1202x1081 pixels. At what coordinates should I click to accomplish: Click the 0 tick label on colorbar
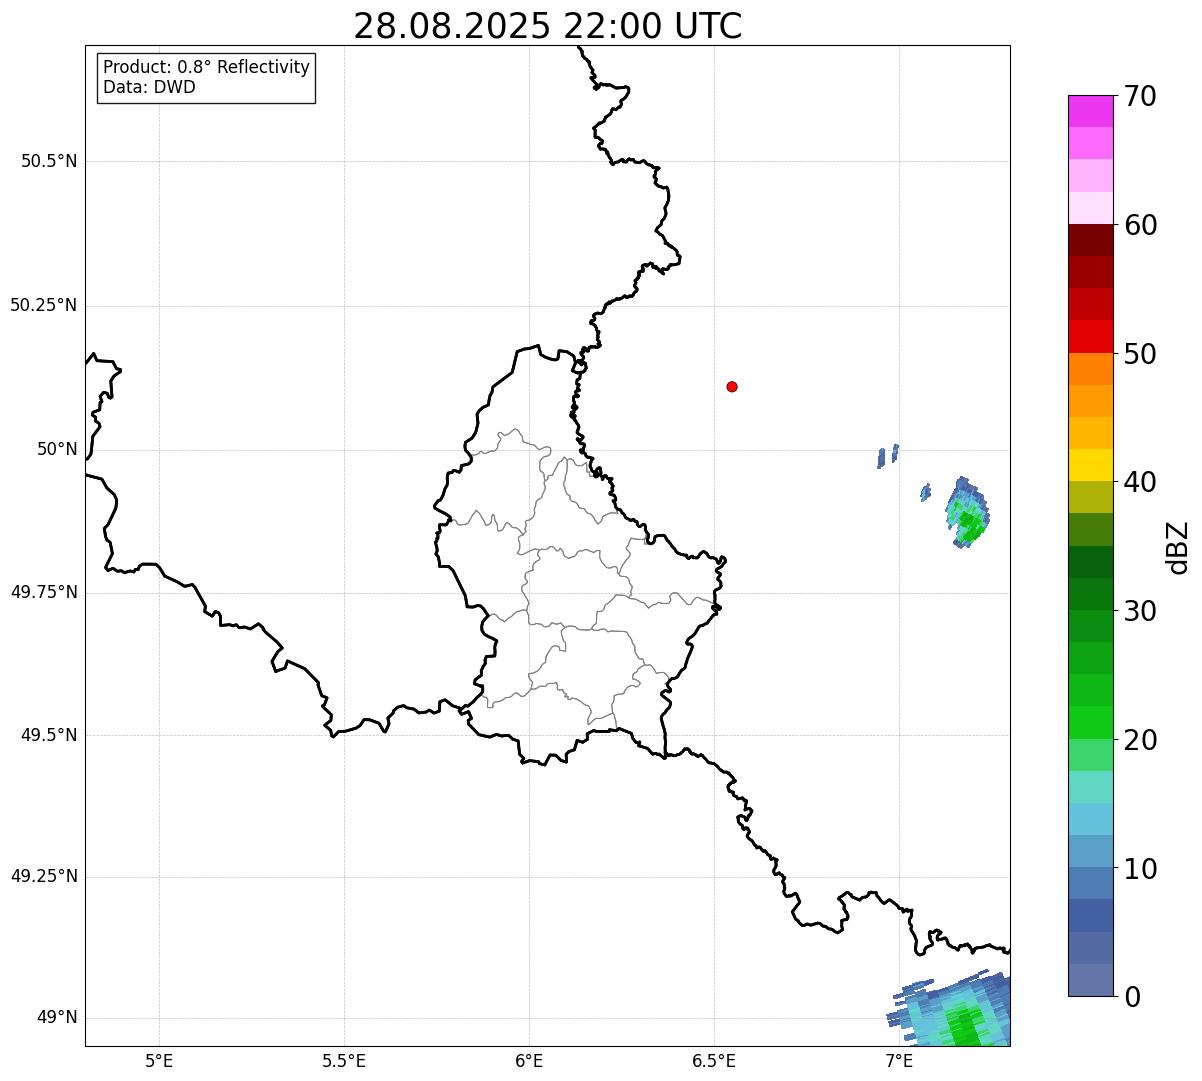click(x=1132, y=997)
